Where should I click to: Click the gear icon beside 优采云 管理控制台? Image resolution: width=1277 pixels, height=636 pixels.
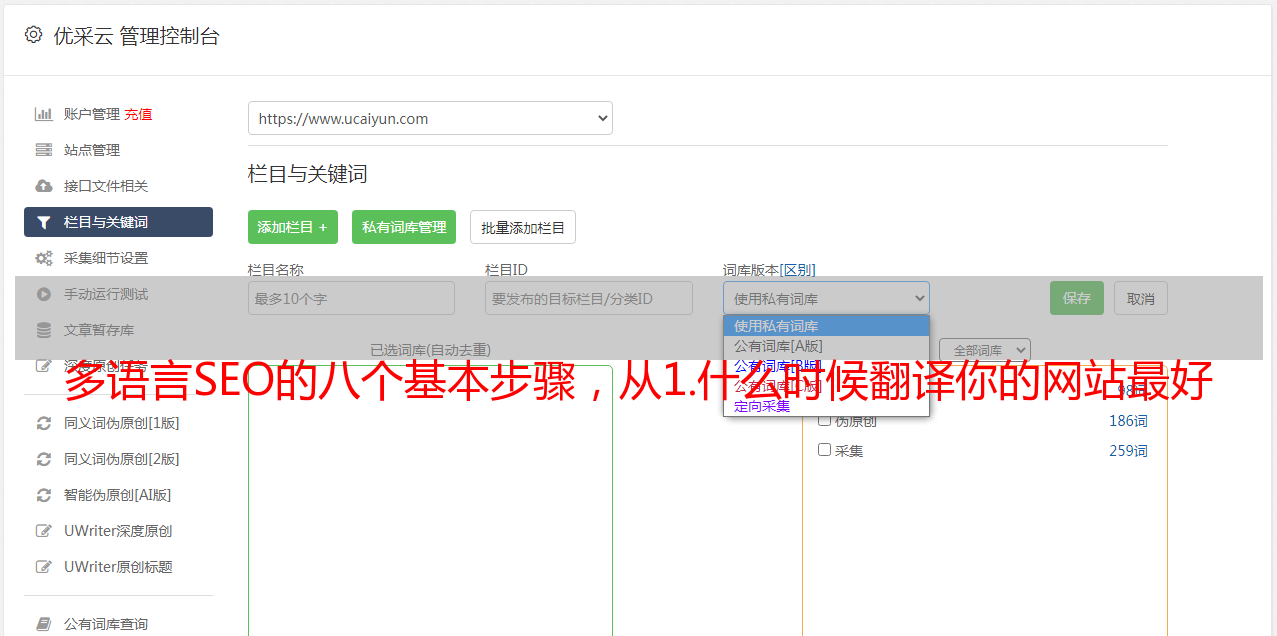(x=33, y=35)
